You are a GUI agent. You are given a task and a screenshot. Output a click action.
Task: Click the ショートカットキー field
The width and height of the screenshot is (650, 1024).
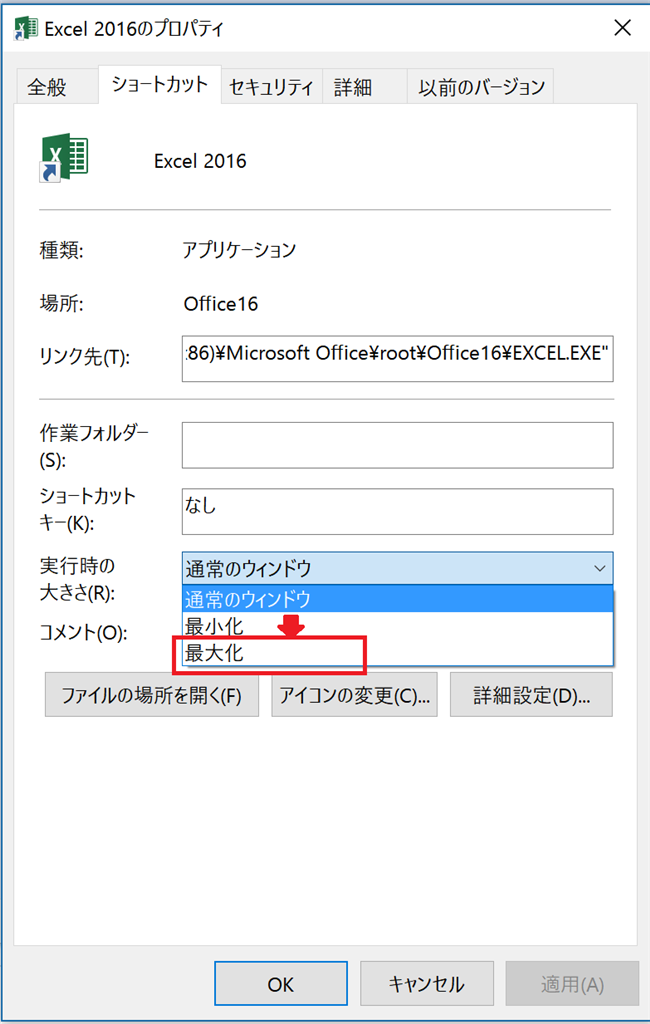[397, 511]
